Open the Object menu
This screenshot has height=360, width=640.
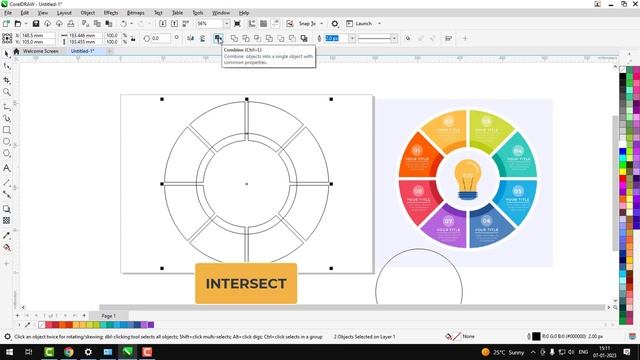tap(87, 13)
